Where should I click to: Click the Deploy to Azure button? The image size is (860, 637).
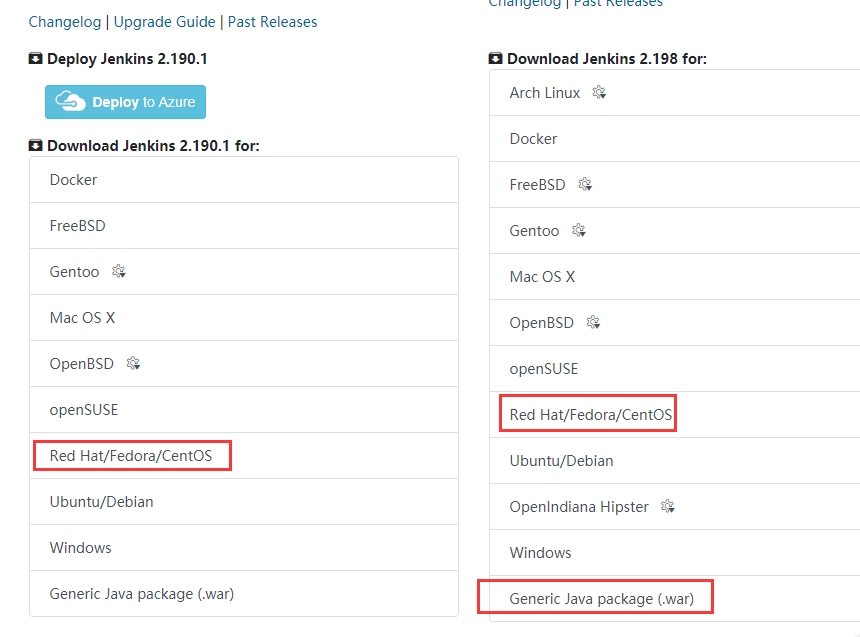point(126,102)
